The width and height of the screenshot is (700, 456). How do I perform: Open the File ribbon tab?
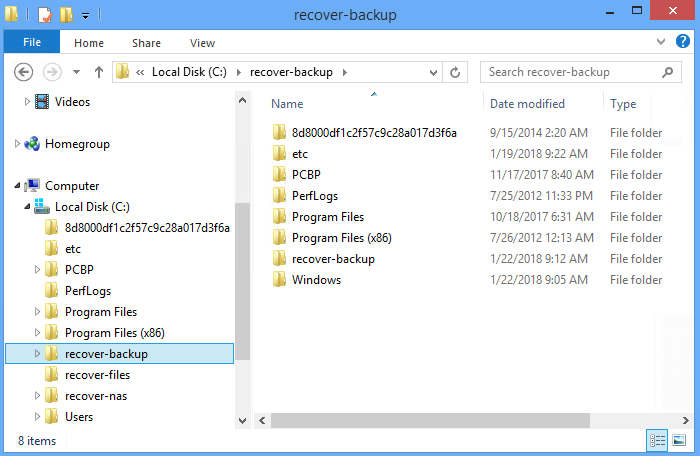tap(32, 42)
